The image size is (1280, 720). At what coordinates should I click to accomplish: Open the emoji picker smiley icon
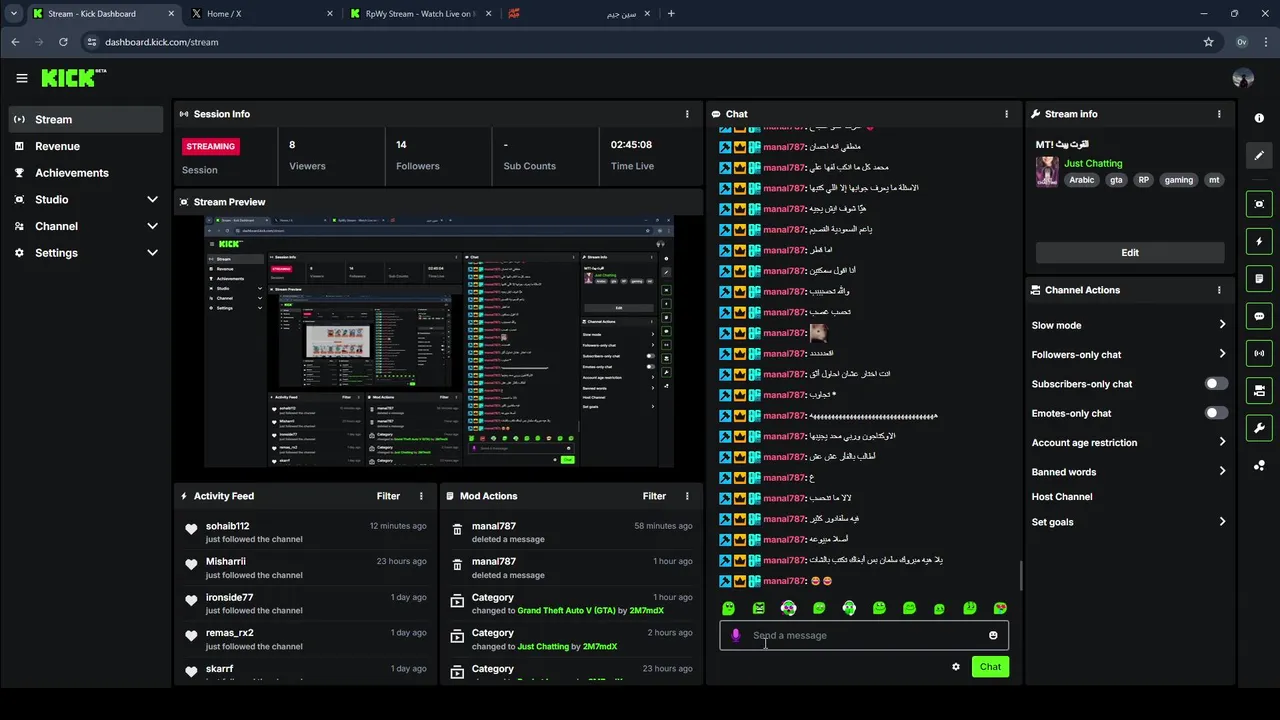[x=993, y=635]
